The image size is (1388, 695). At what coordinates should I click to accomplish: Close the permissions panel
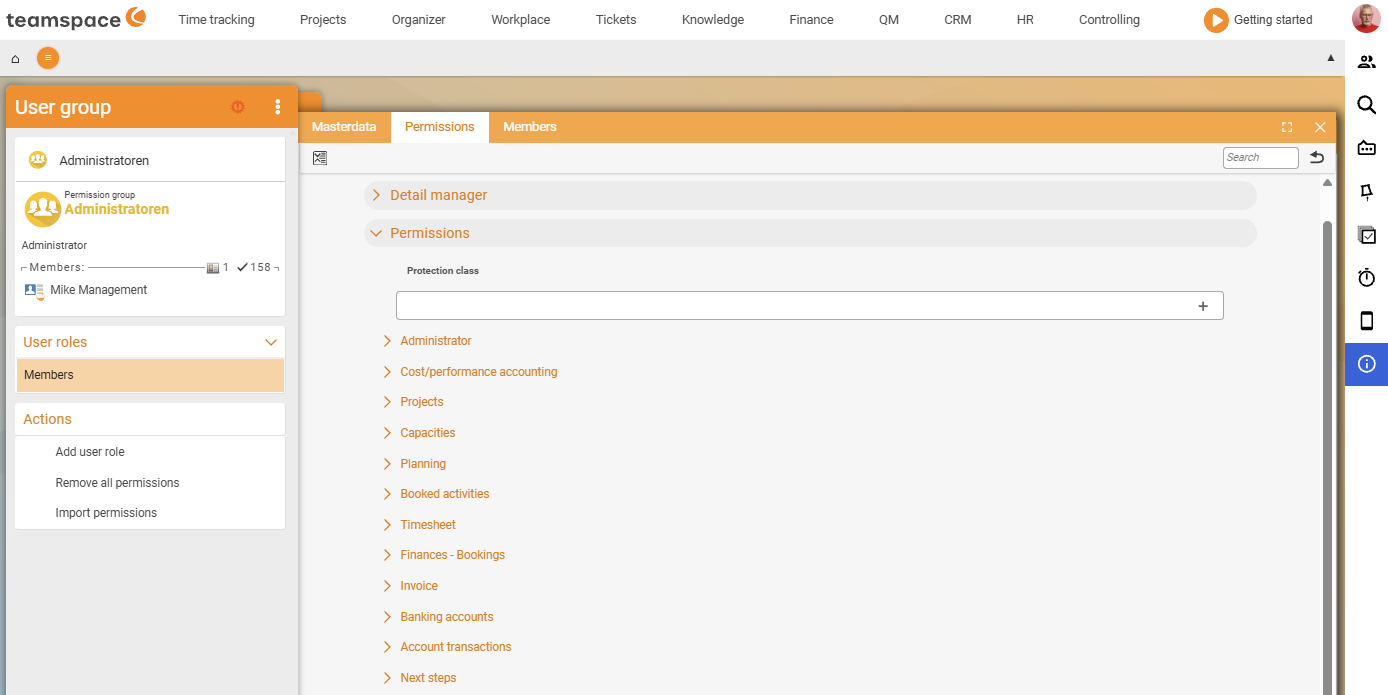tap(1320, 127)
